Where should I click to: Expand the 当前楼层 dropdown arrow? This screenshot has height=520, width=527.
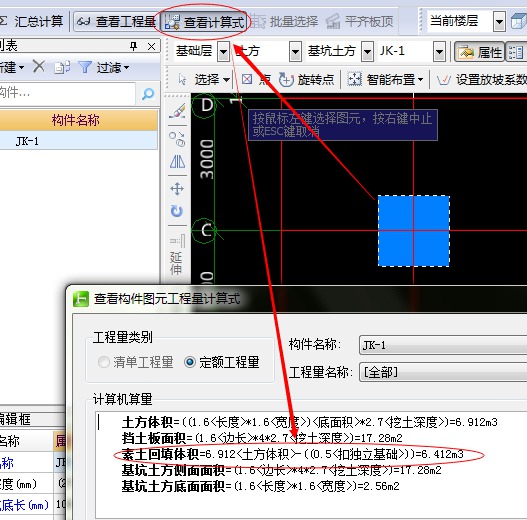coord(499,22)
